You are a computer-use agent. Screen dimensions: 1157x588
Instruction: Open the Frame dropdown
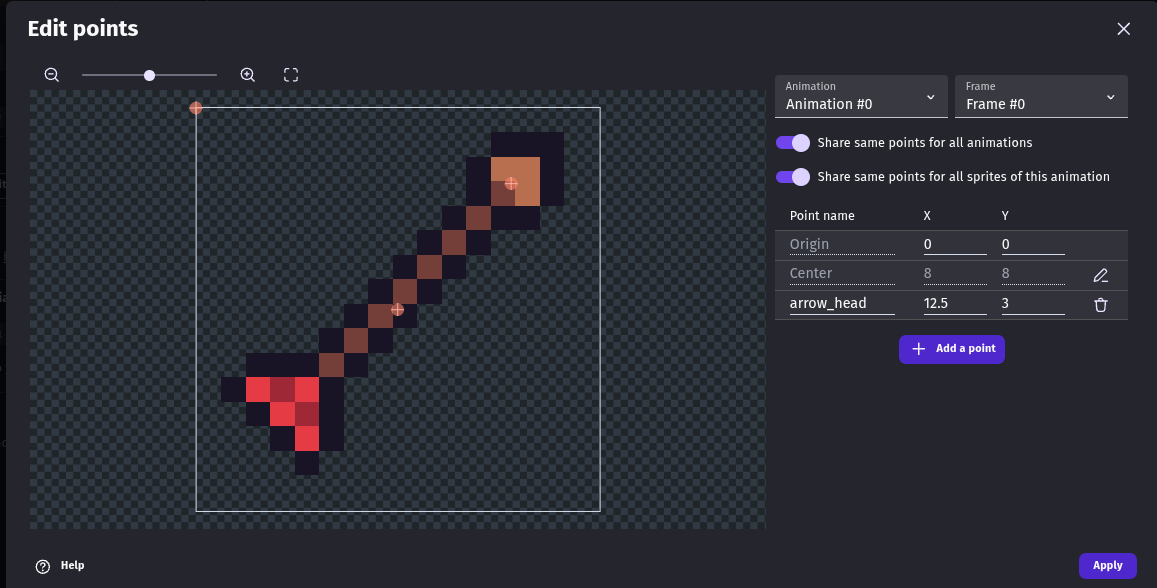(x=1040, y=97)
